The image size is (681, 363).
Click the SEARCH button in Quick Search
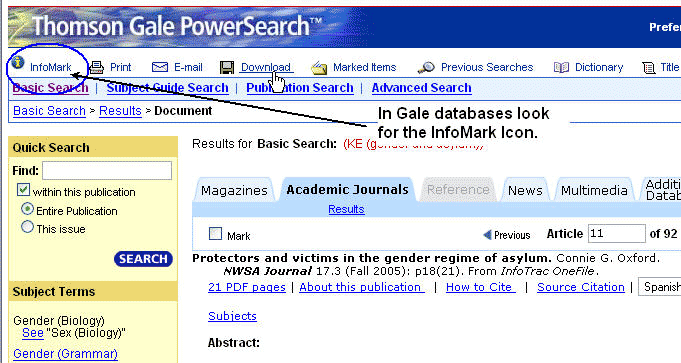click(x=143, y=259)
